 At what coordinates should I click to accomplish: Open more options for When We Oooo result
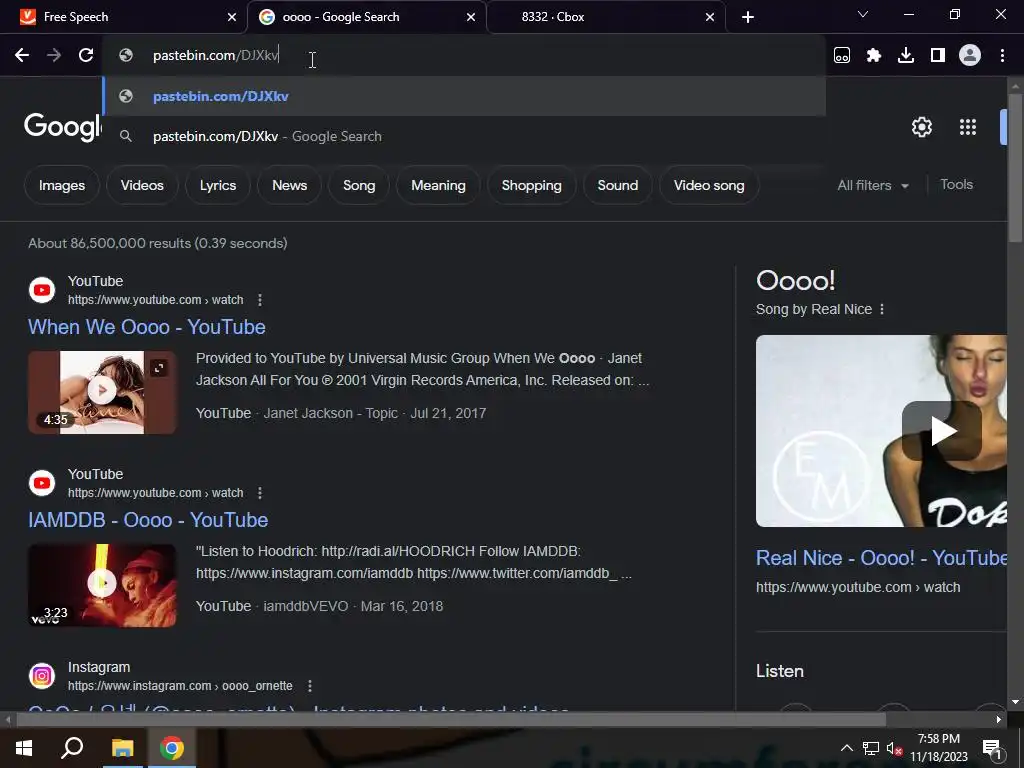[260, 300]
